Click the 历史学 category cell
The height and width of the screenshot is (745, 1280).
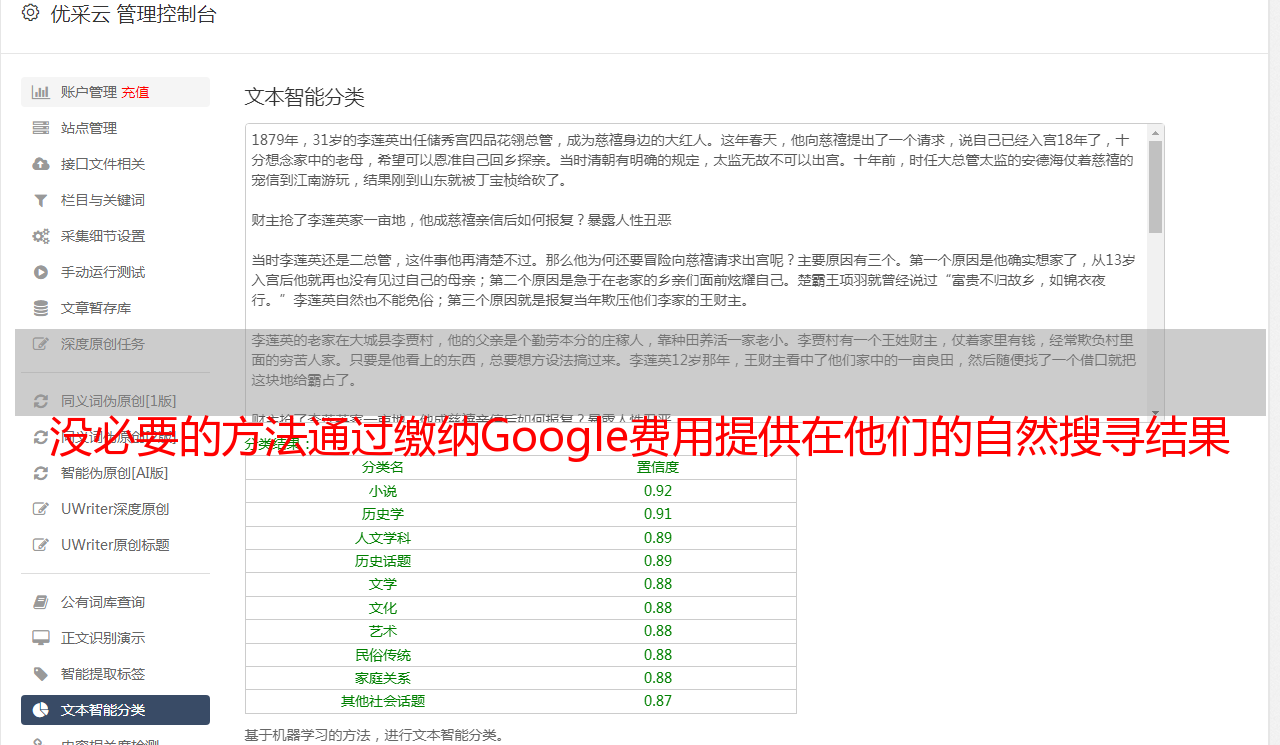383,514
